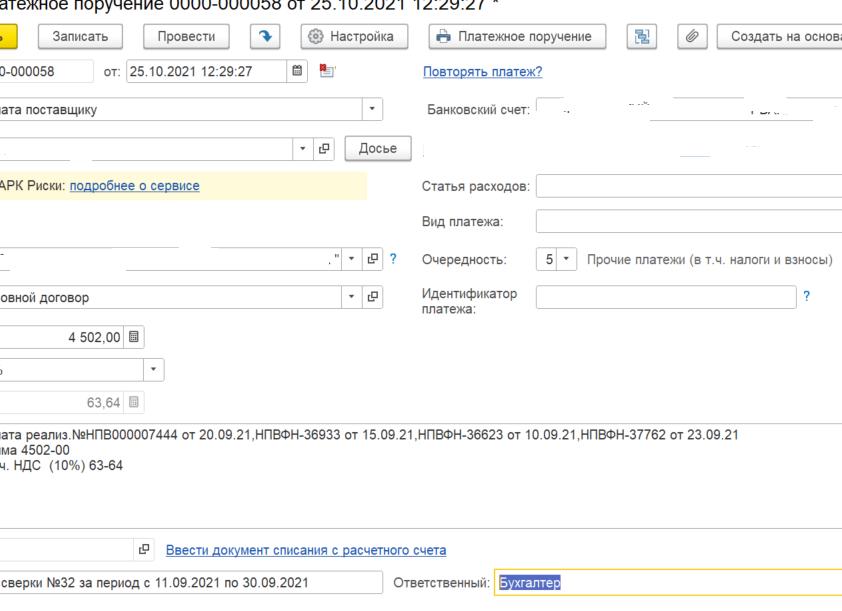Open recipient card icon beside Досье
Screen dimensions: 842x611
pyautogui.click(x=324, y=149)
